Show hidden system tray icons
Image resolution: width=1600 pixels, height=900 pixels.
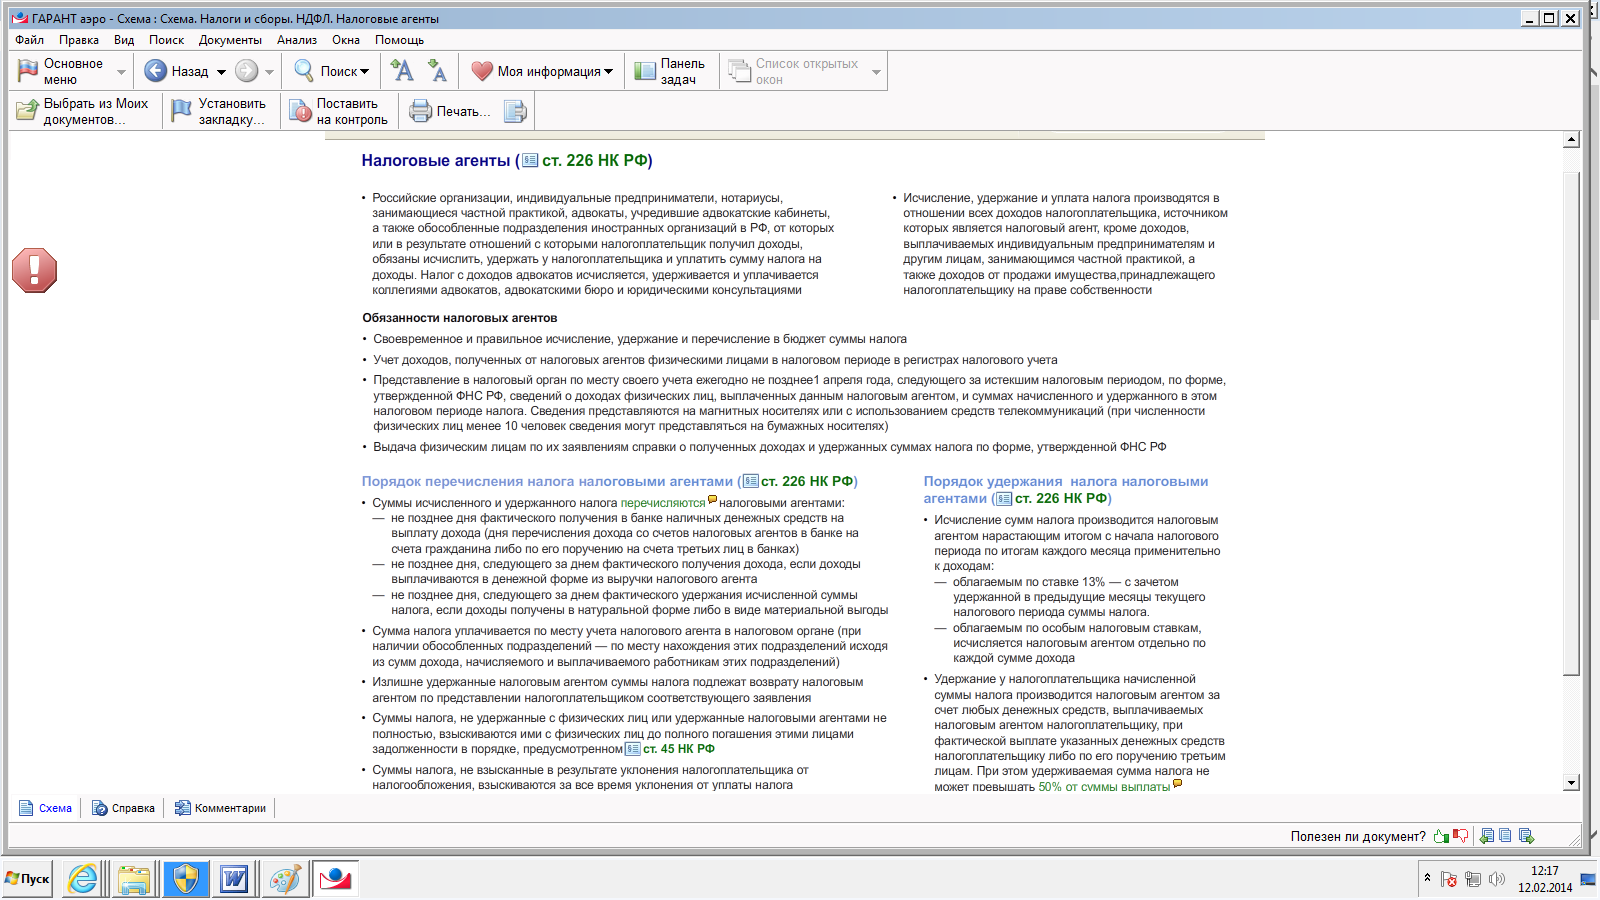pos(1427,879)
